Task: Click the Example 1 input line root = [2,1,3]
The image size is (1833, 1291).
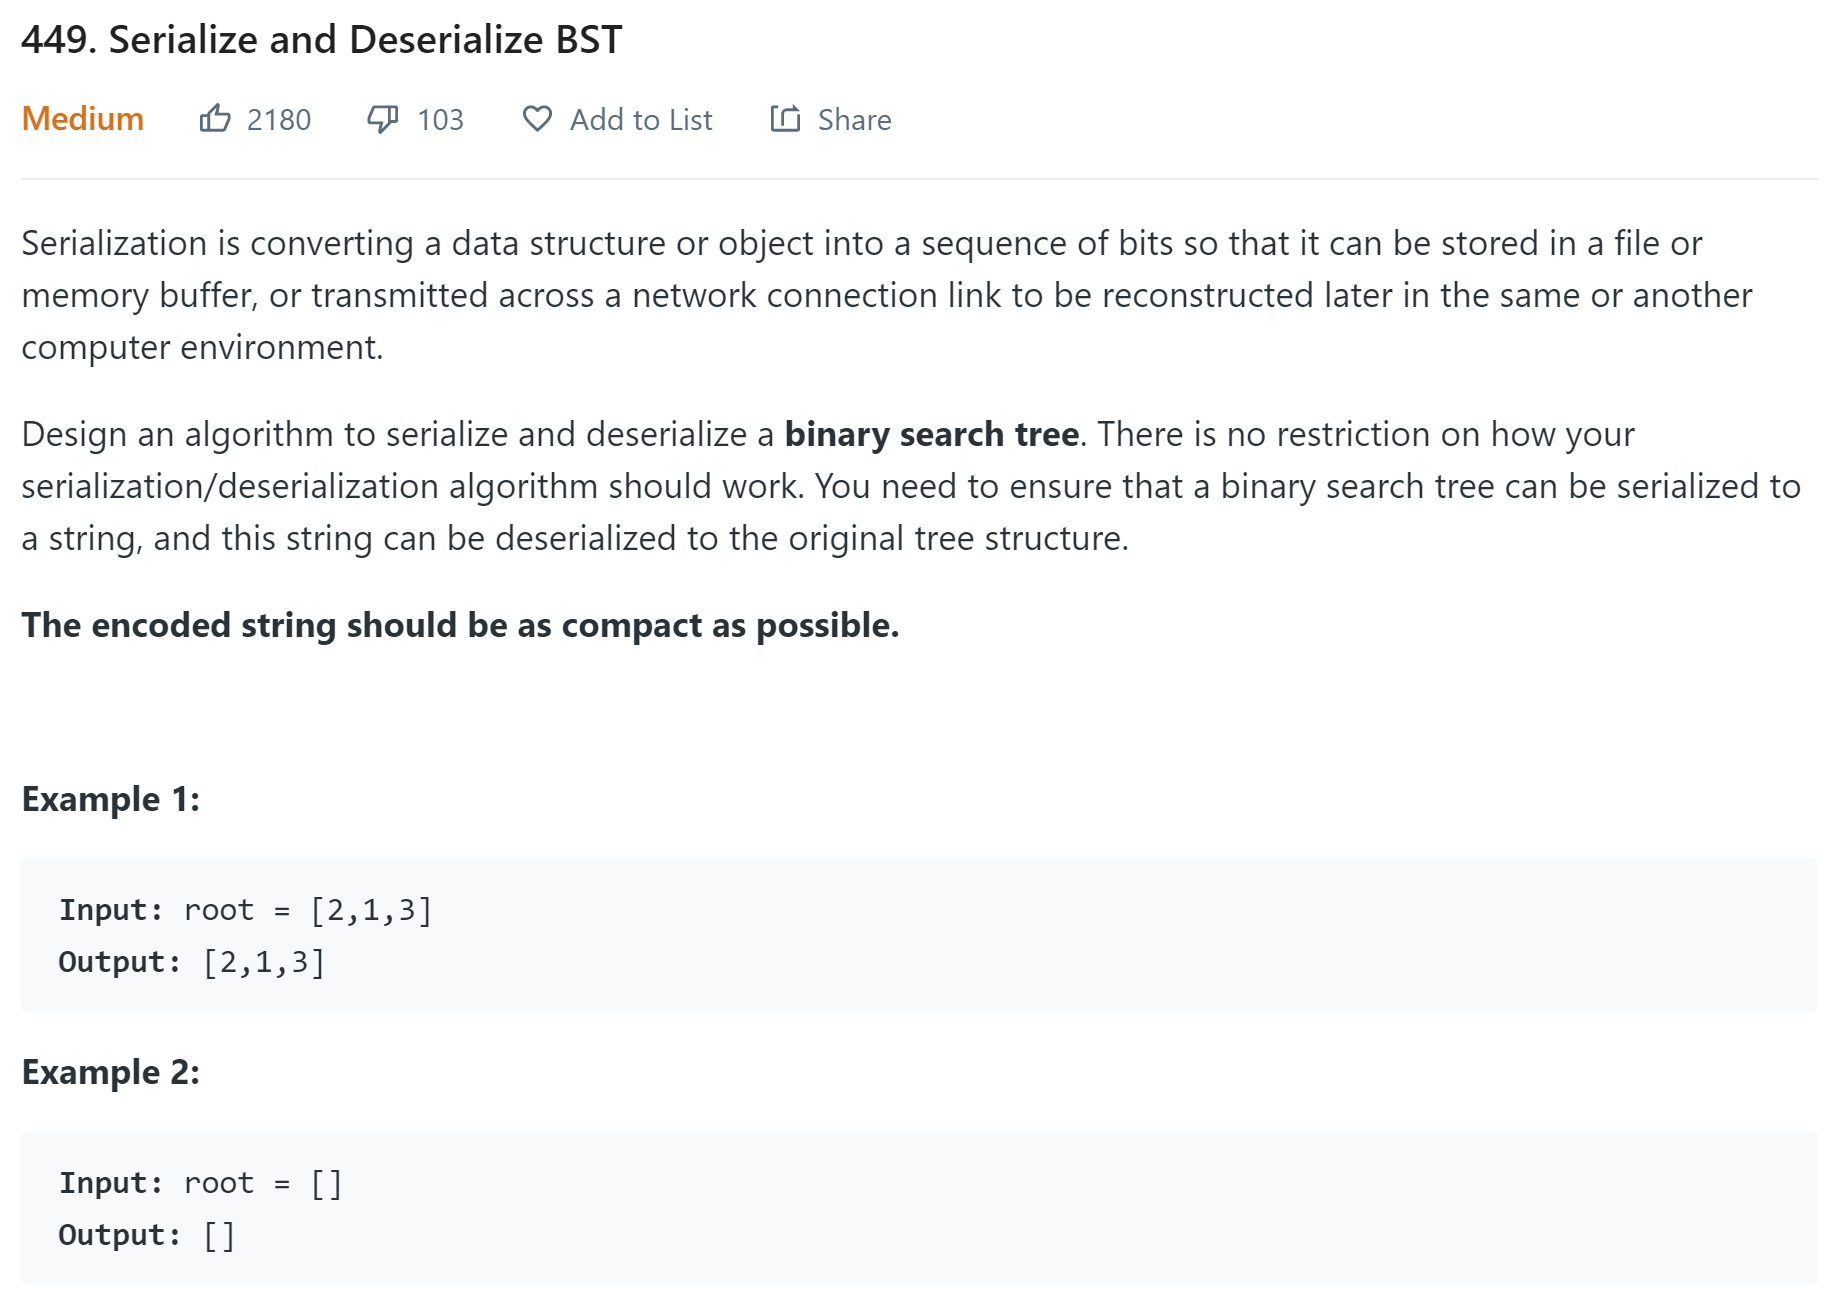Action: (x=245, y=910)
